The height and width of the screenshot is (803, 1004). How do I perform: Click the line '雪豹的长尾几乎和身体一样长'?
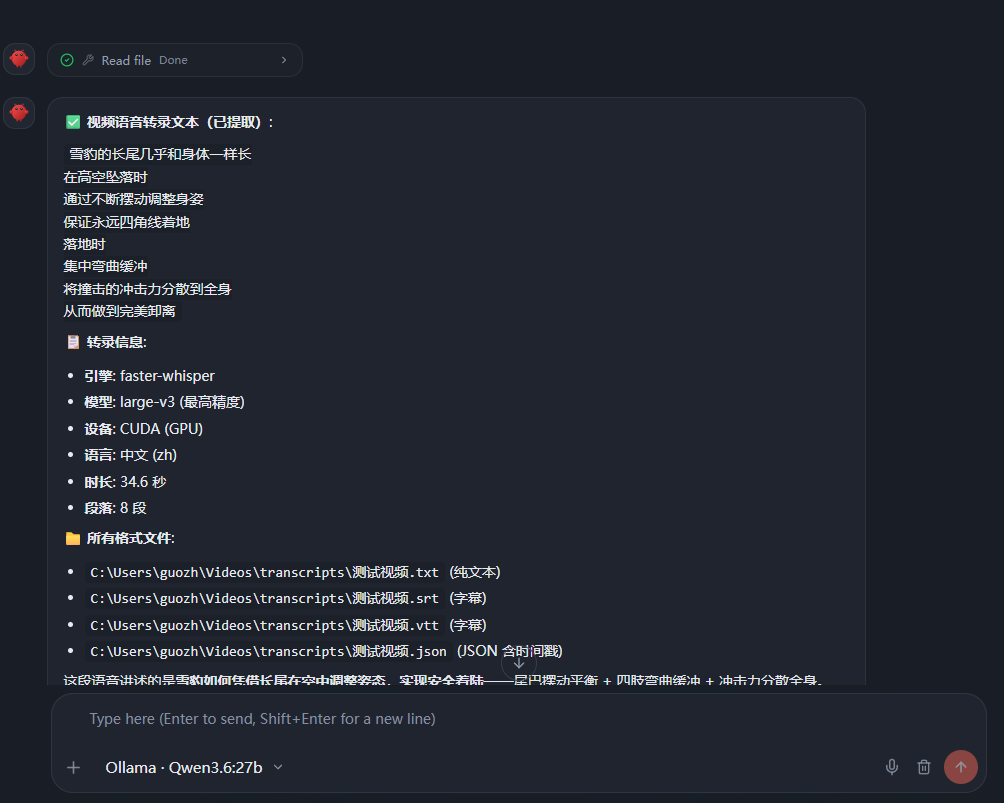tap(160, 154)
